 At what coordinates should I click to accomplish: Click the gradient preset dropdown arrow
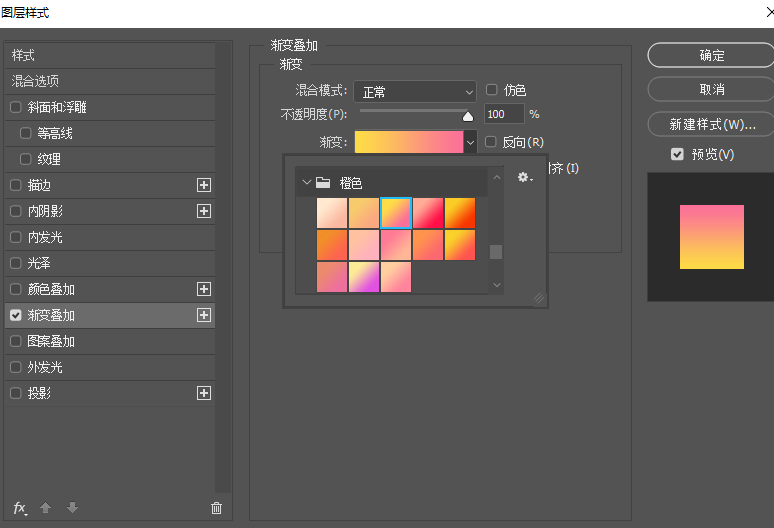pos(470,143)
